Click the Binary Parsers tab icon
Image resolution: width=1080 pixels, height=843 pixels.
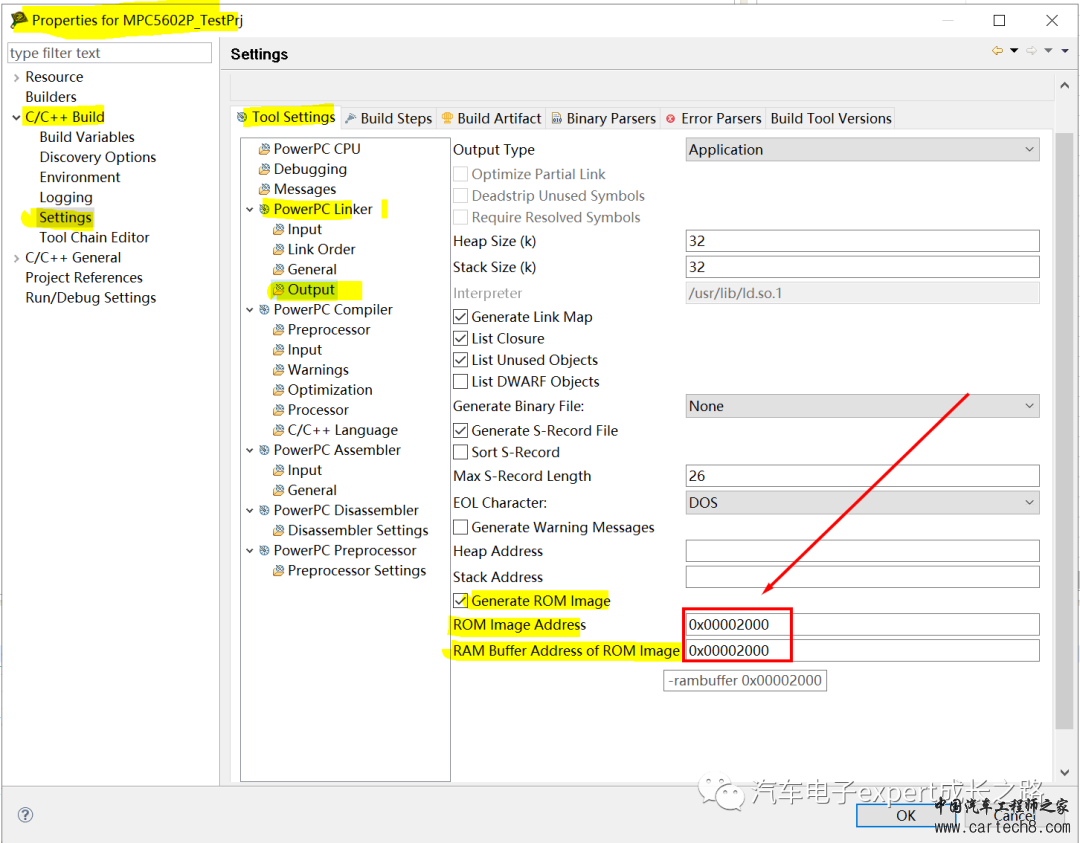(x=557, y=118)
